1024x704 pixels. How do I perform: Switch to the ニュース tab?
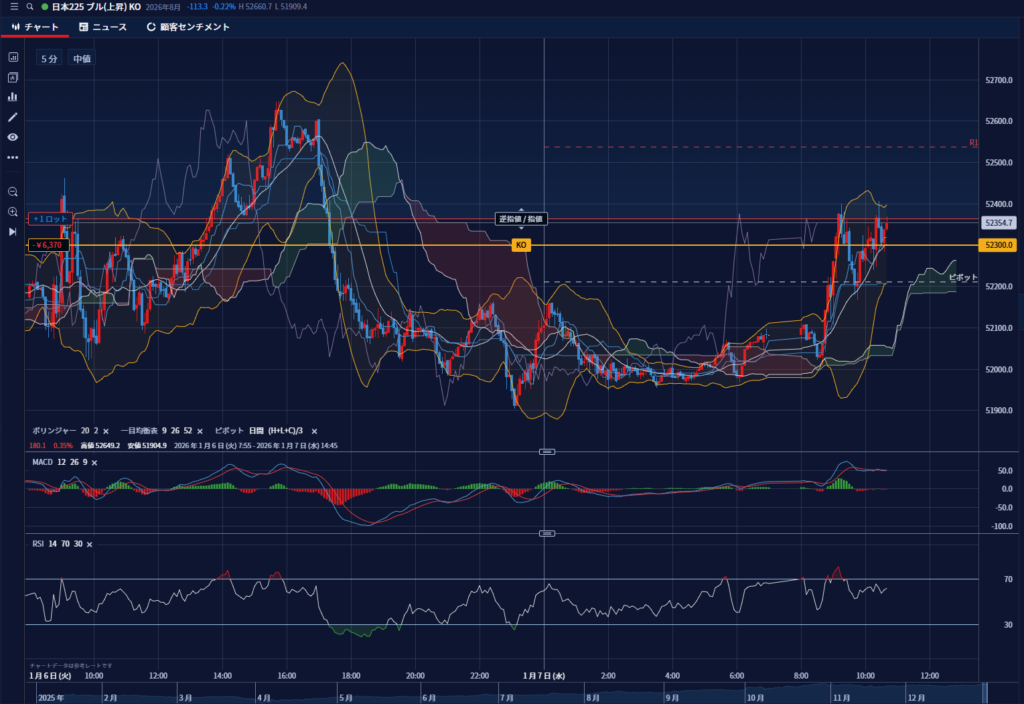pos(103,27)
